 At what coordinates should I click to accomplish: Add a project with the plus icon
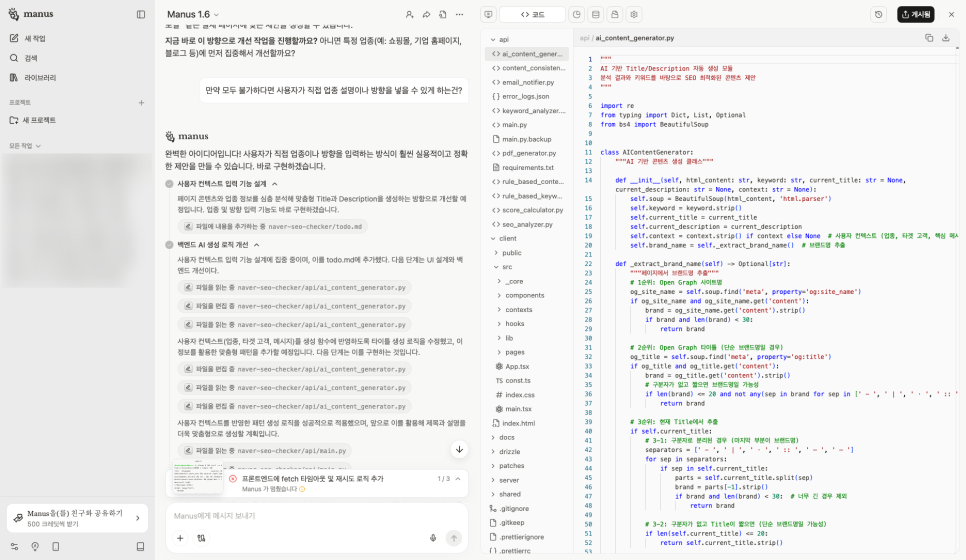click(141, 102)
